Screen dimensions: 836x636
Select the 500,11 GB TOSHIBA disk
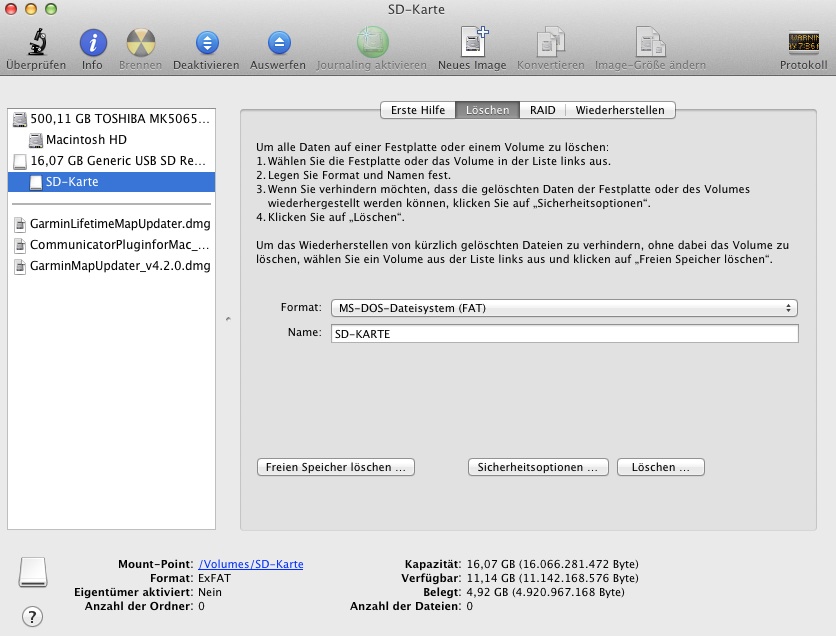click(x=111, y=118)
